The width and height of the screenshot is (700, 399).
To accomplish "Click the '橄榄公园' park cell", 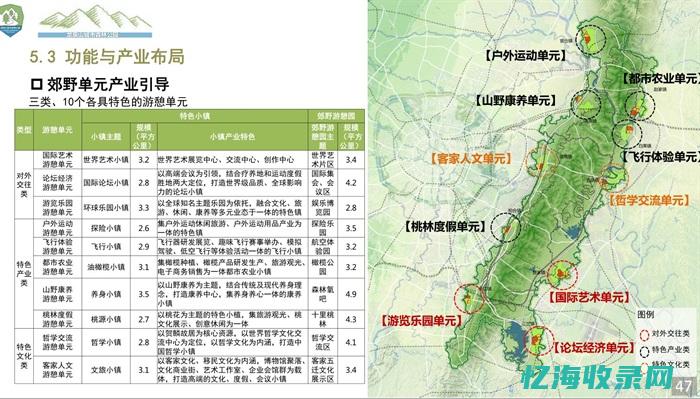I will [x=323, y=267].
